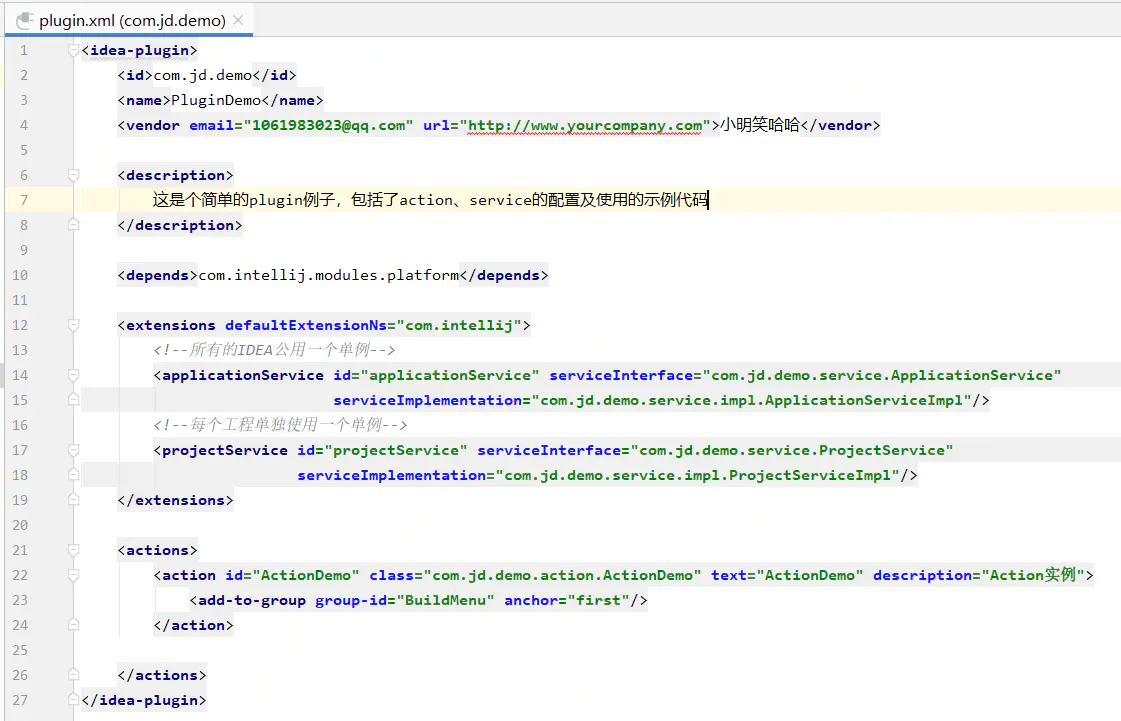Click the plugin file icon in the tab
The image size is (1121, 721).
tap(25, 21)
